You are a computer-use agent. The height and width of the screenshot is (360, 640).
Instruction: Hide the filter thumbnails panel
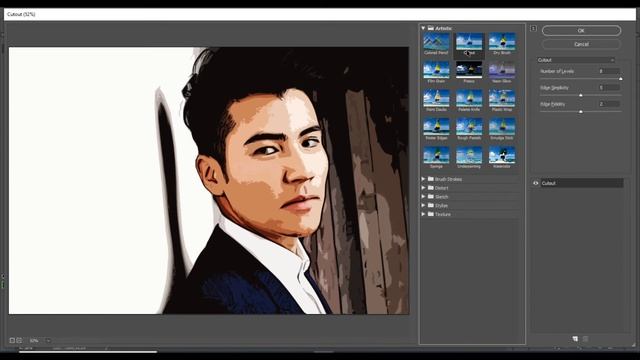pyautogui.click(x=533, y=28)
